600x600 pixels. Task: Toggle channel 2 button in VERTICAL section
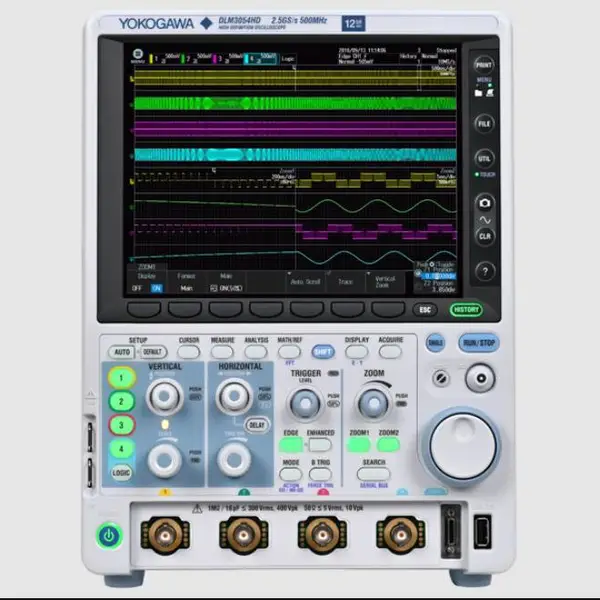click(x=121, y=401)
